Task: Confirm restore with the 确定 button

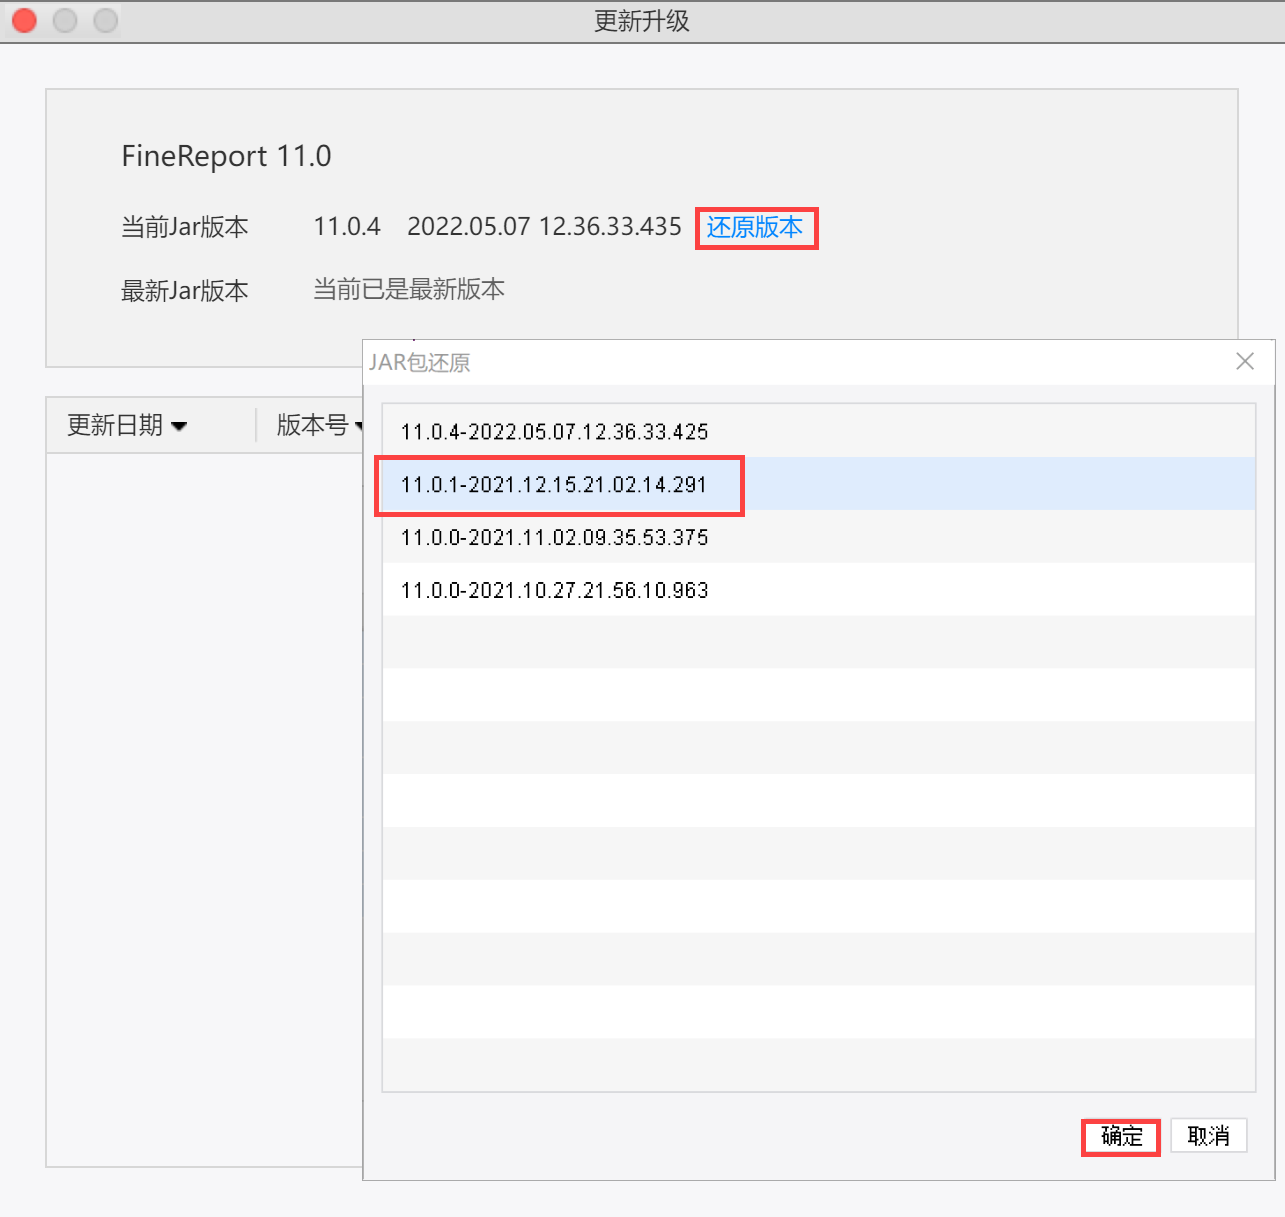Action: (1121, 1136)
